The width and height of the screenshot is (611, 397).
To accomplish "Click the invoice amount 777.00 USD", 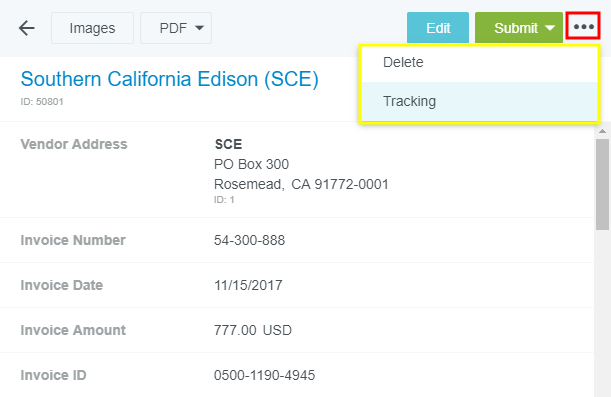I will pos(253,330).
